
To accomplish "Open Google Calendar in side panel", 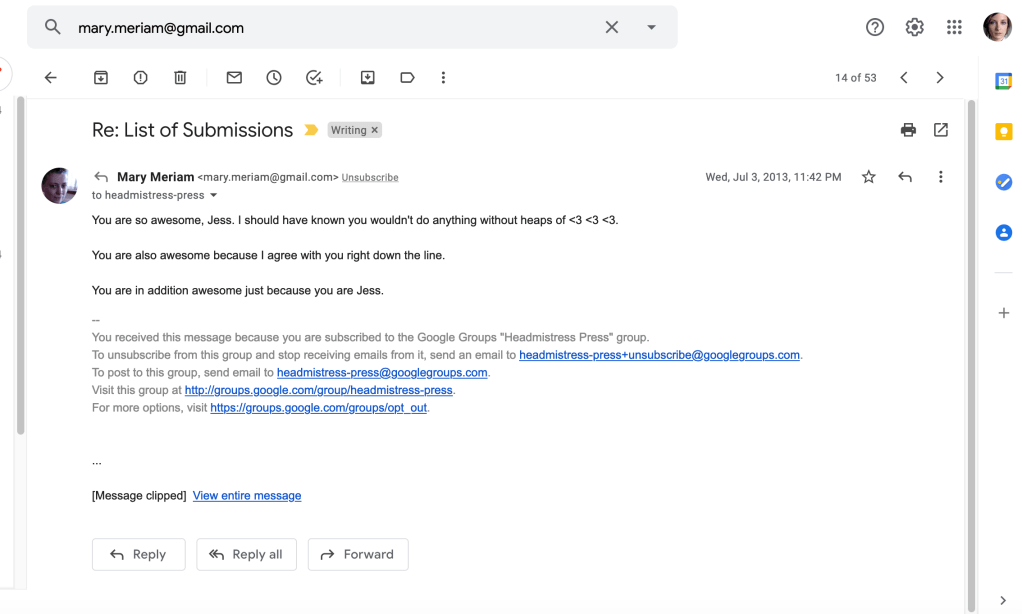I will (1003, 82).
